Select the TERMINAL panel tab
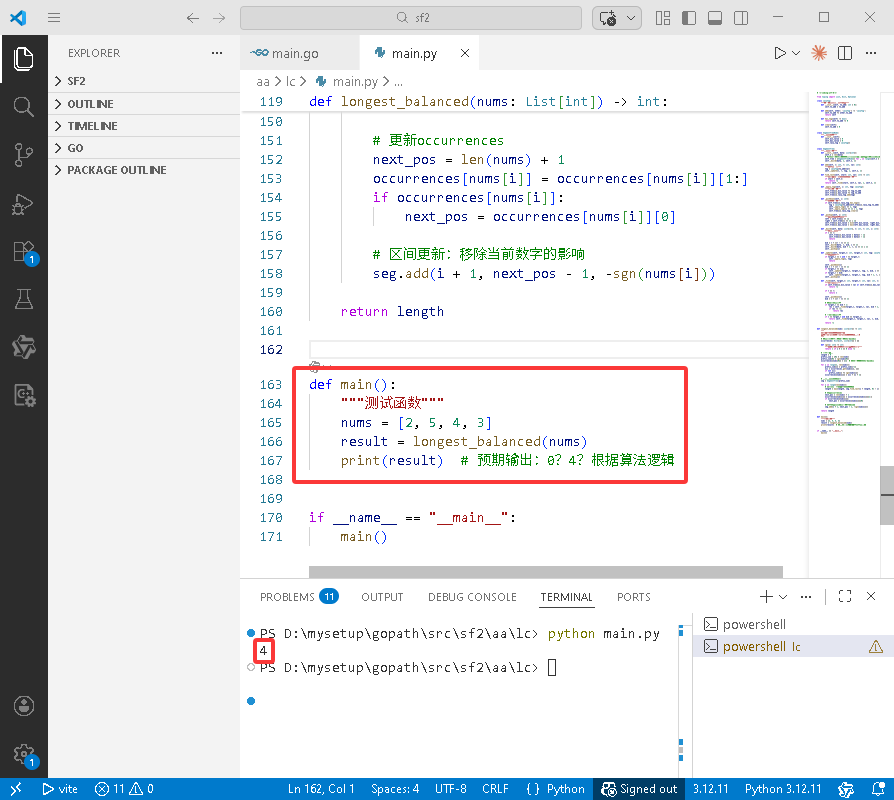Image resolution: width=894 pixels, height=800 pixels. [x=566, y=596]
